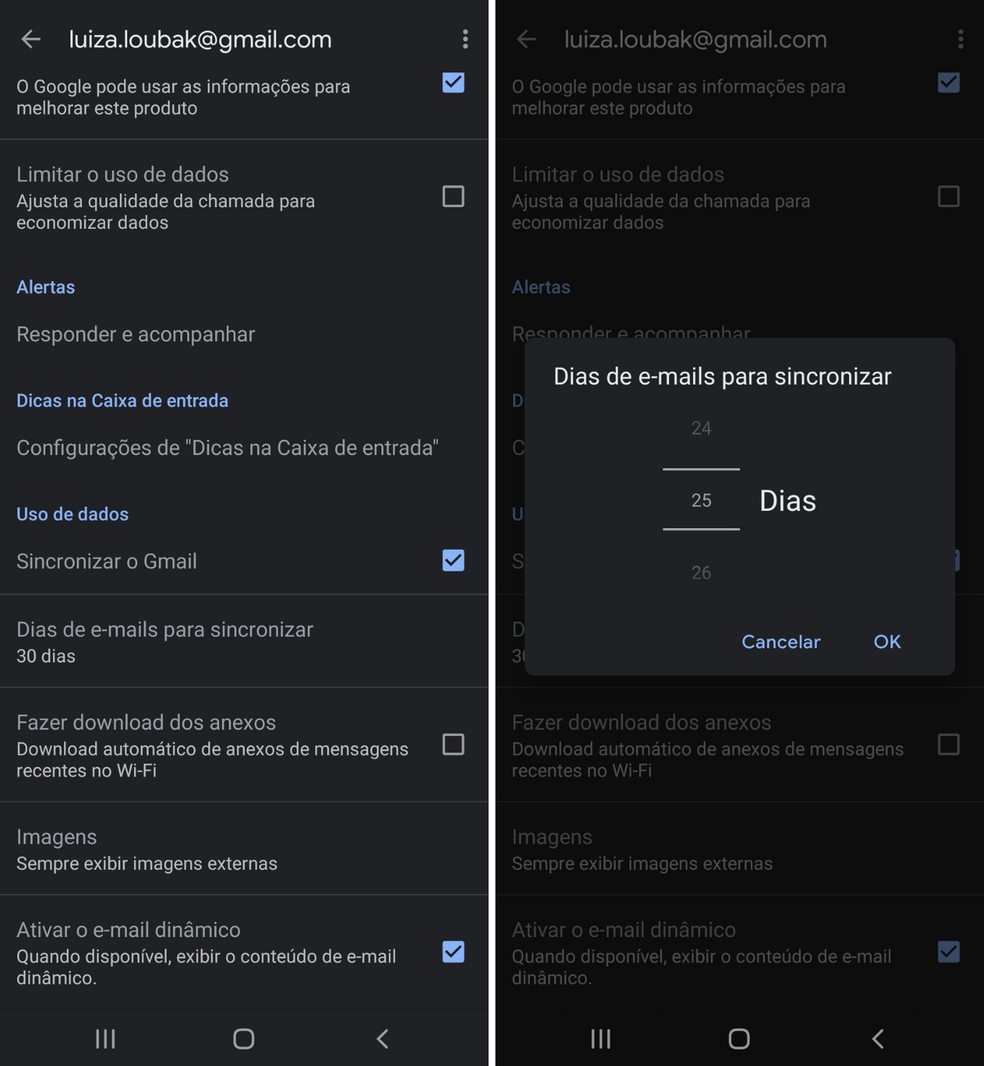
Task: Click Cancelar in the sync days dialog
Action: [781, 642]
